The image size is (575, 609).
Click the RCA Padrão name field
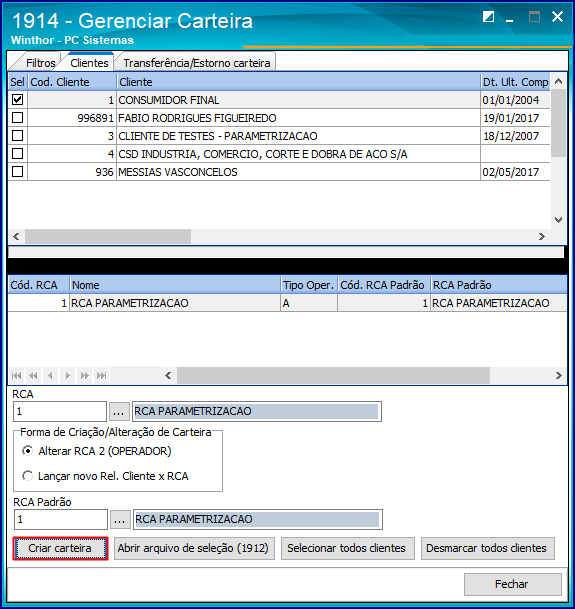tap(258, 519)
